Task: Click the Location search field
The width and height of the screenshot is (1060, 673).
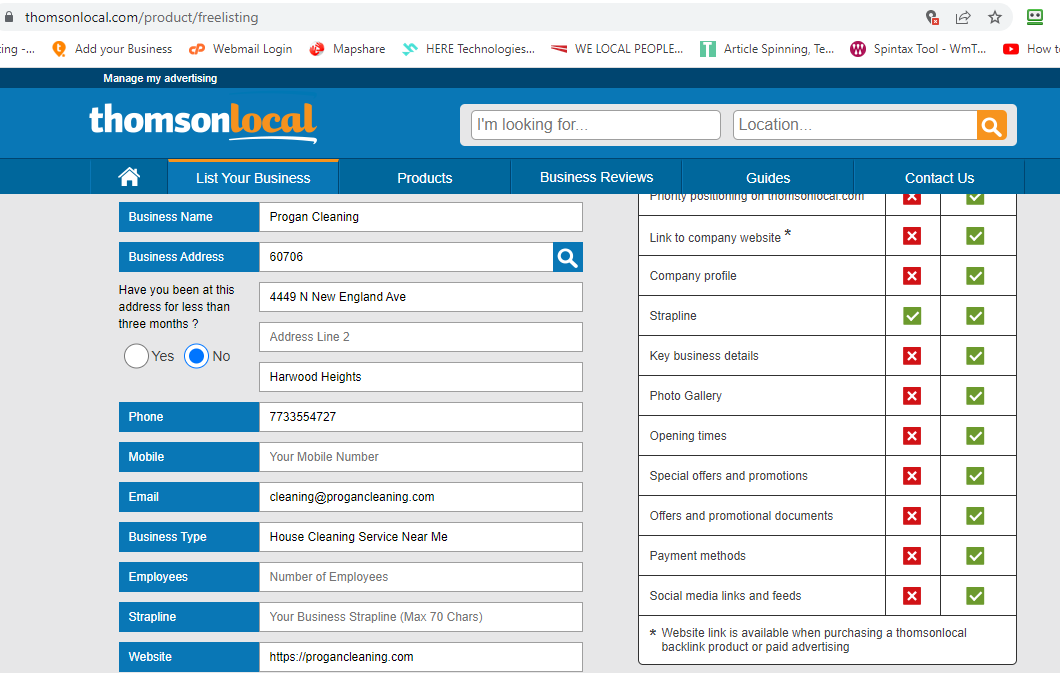Action: [x=855, y=125]
